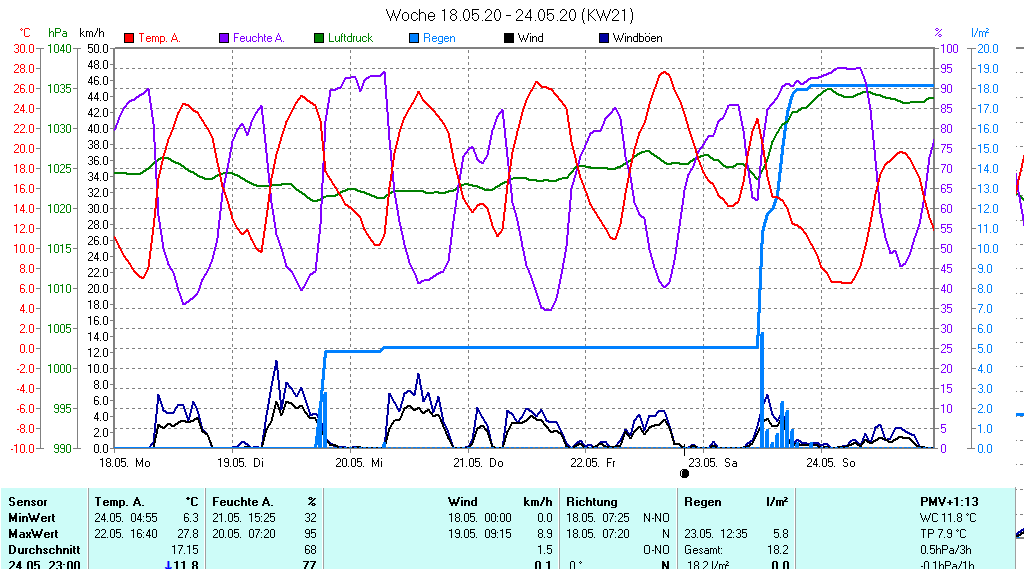Select the chart title Woche 18.05.20 - 24.05.20
1024x569 pixels.
[509, 15]
